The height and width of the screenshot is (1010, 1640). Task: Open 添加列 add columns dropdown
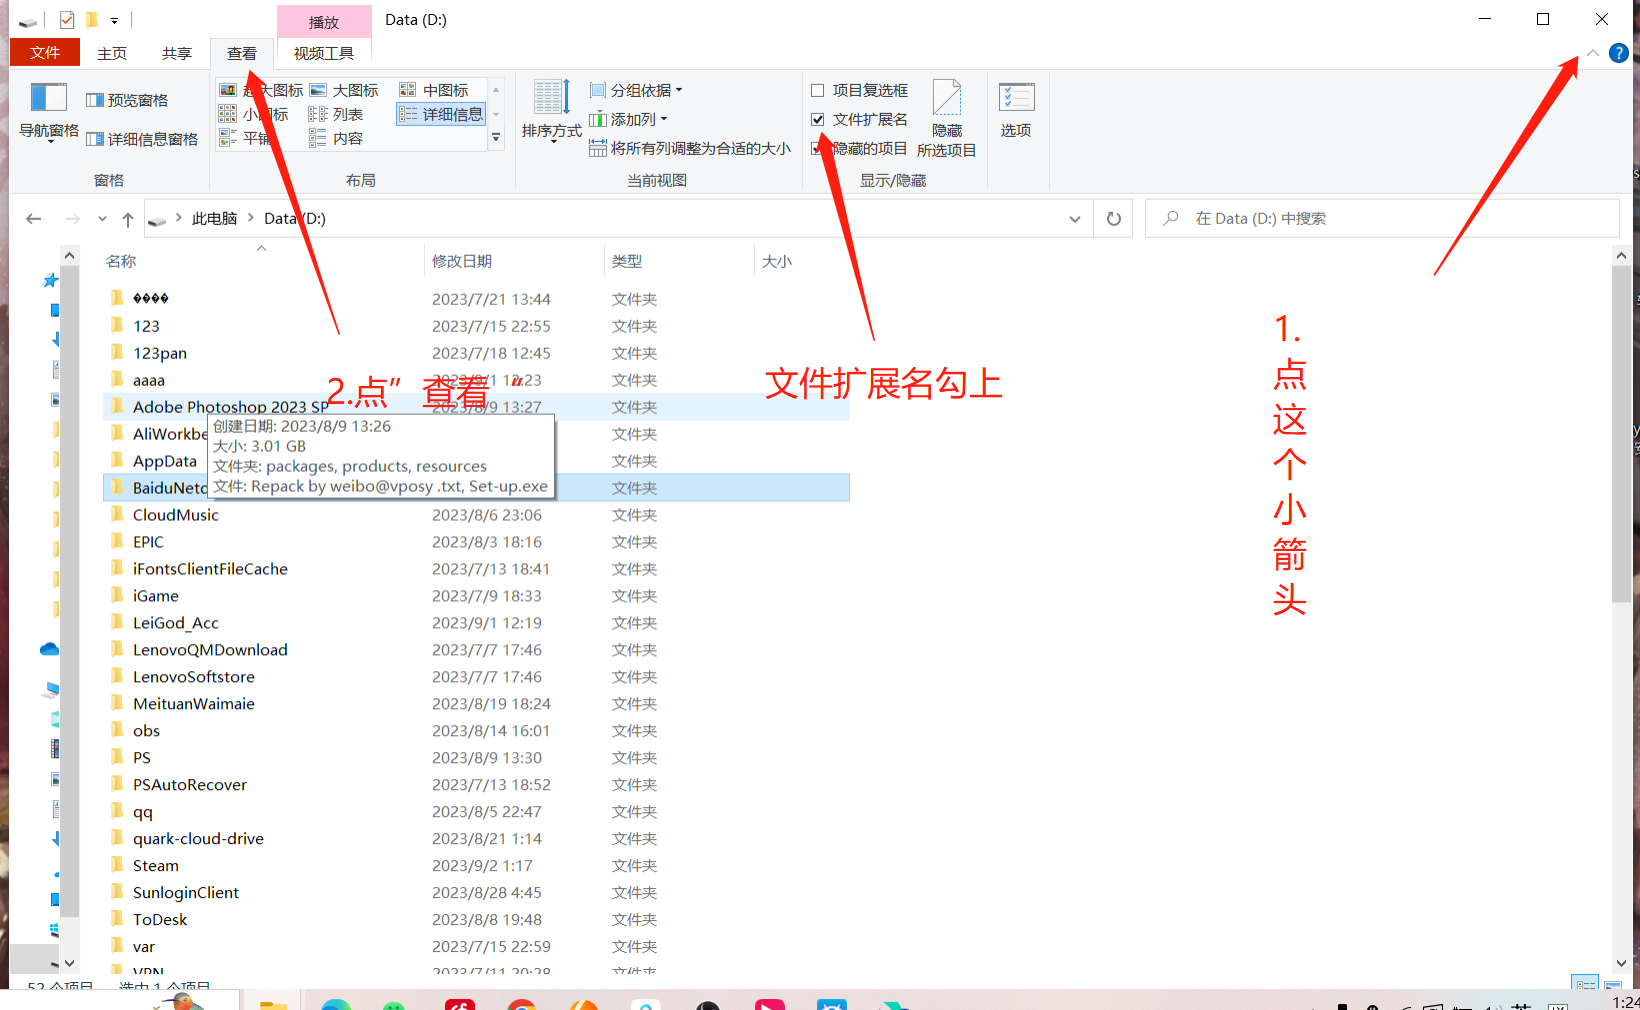click(x=628, y=119)
